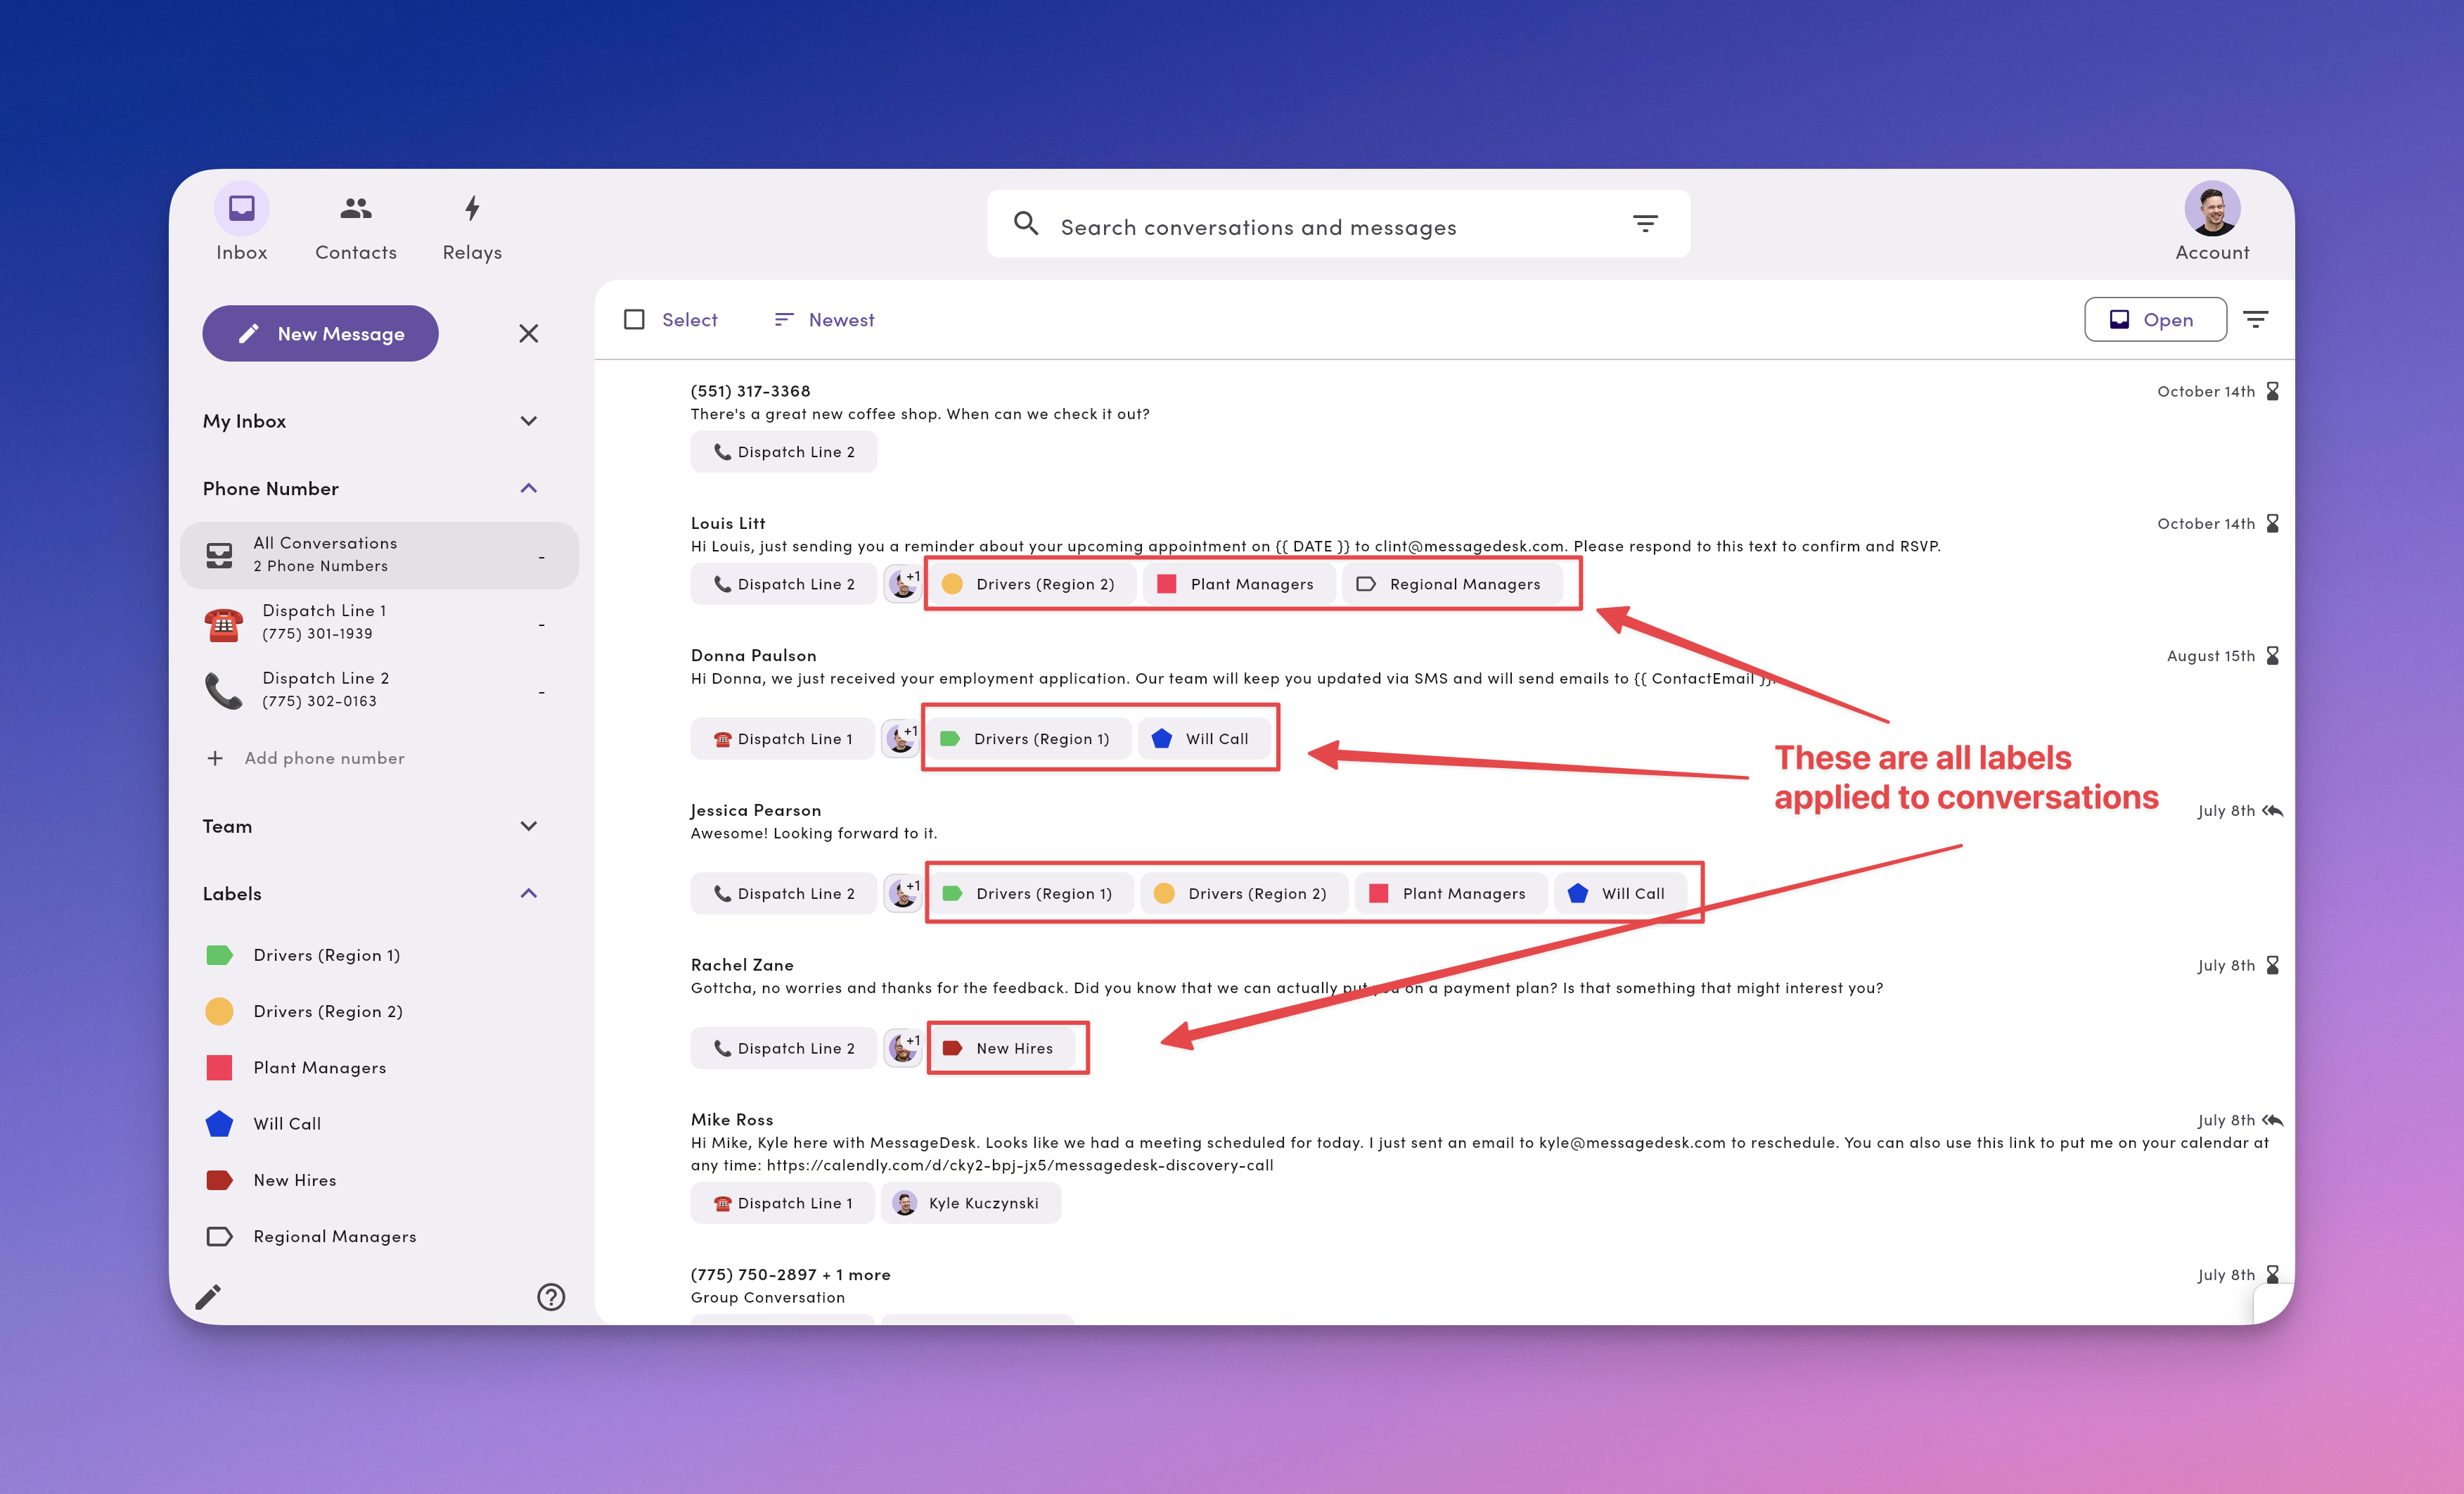
Task: Expand the My Inbox section
Action: point(529,421)
